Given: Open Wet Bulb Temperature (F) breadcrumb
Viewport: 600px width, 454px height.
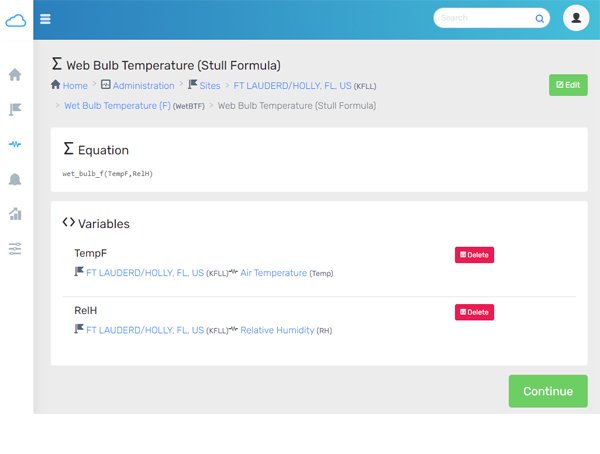Looking at the screenshot, I should pos(117,105).
